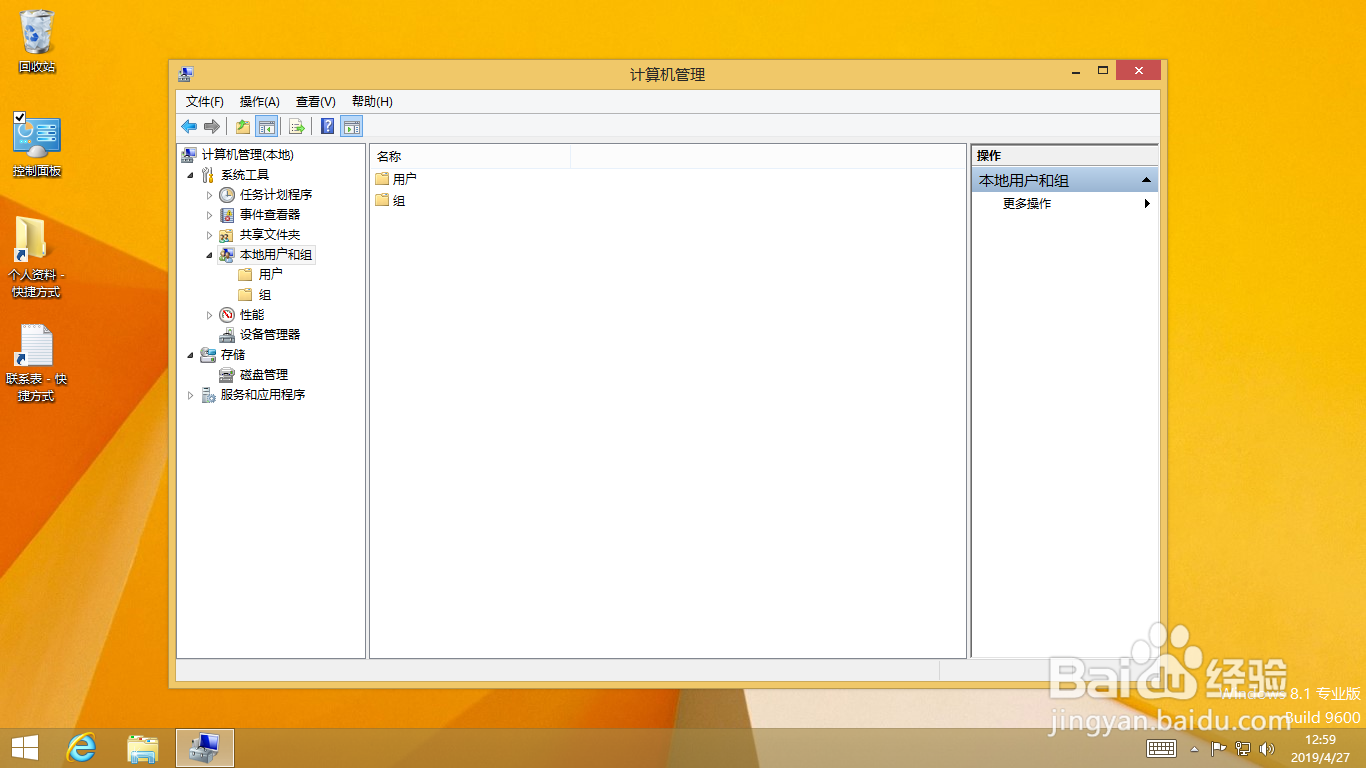
Task: Select the 回收站 desktop icon
Action: pos(37,41)
